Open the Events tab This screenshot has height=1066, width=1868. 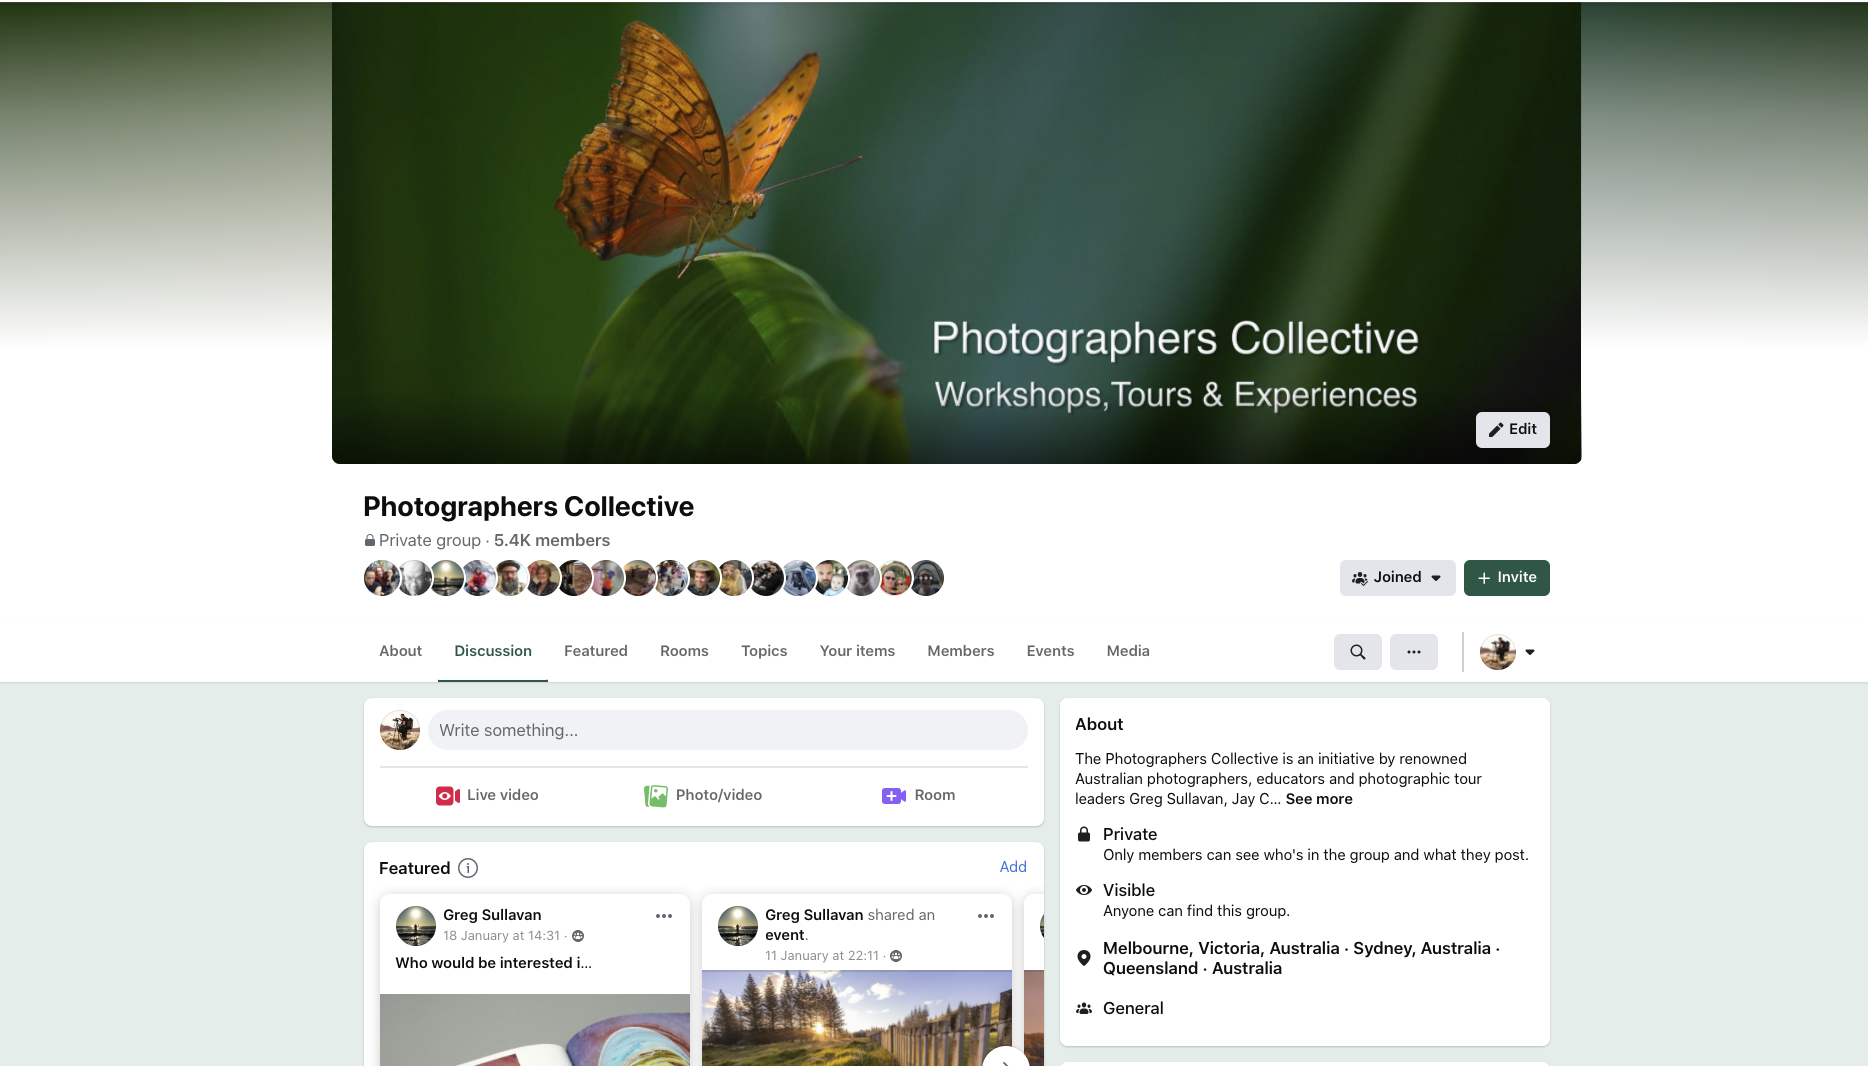tap(1050, 651)
